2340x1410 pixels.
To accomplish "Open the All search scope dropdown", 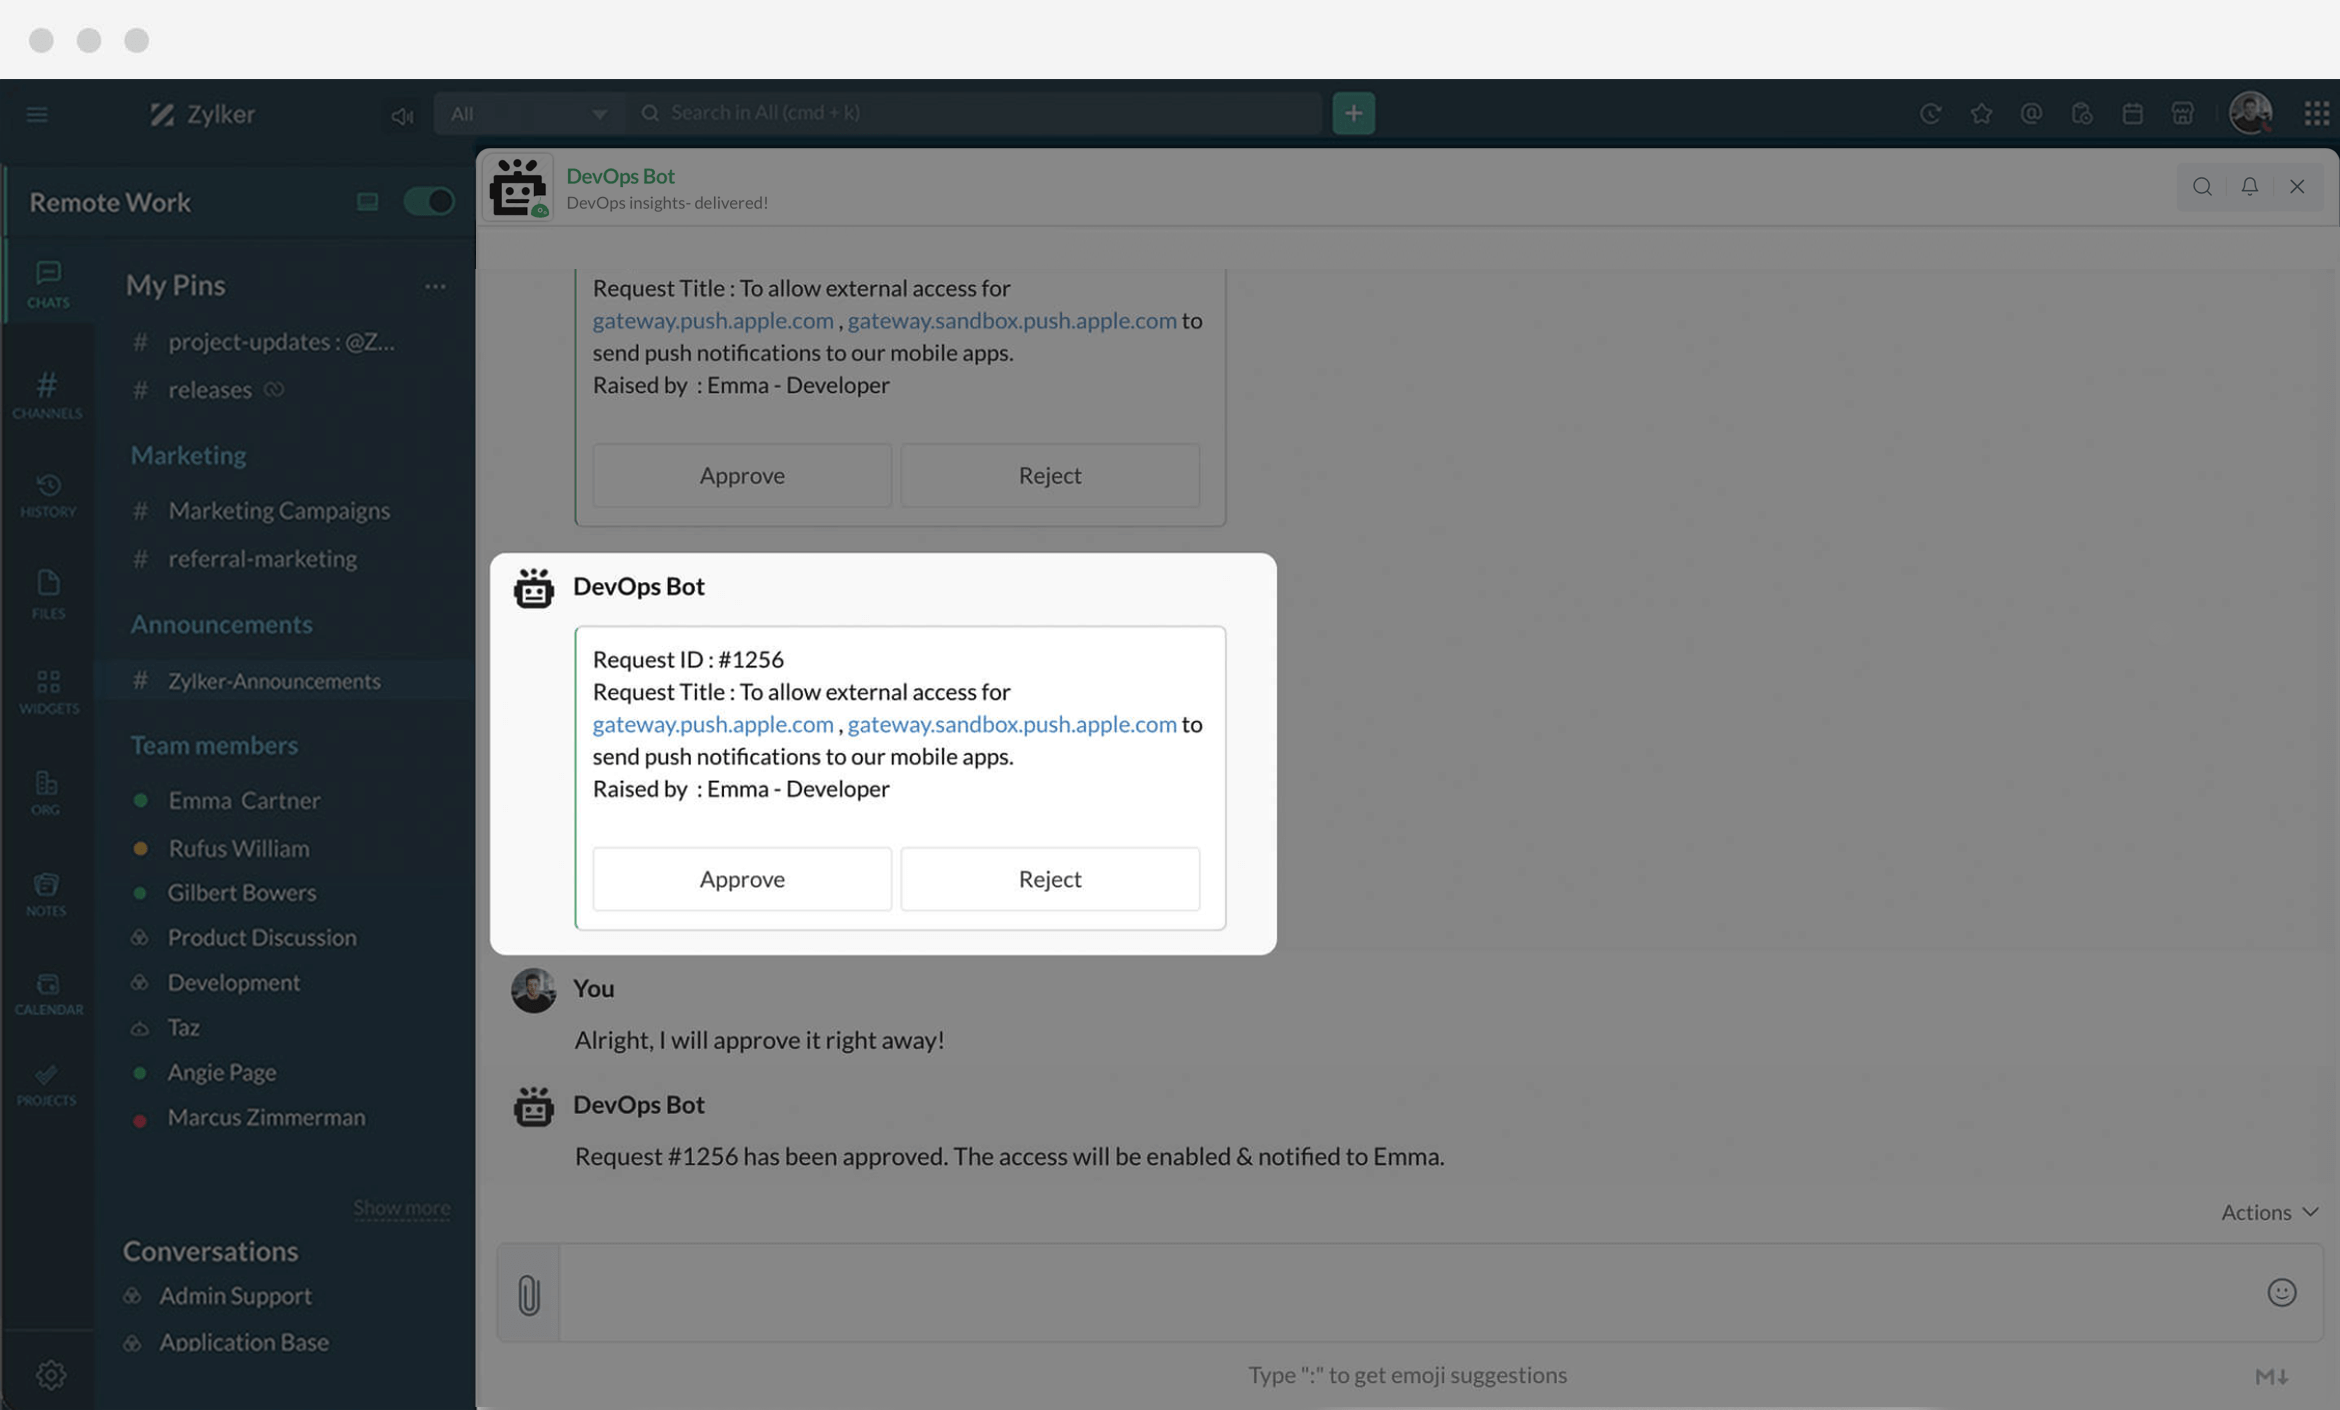I will (x=528, y=113).
